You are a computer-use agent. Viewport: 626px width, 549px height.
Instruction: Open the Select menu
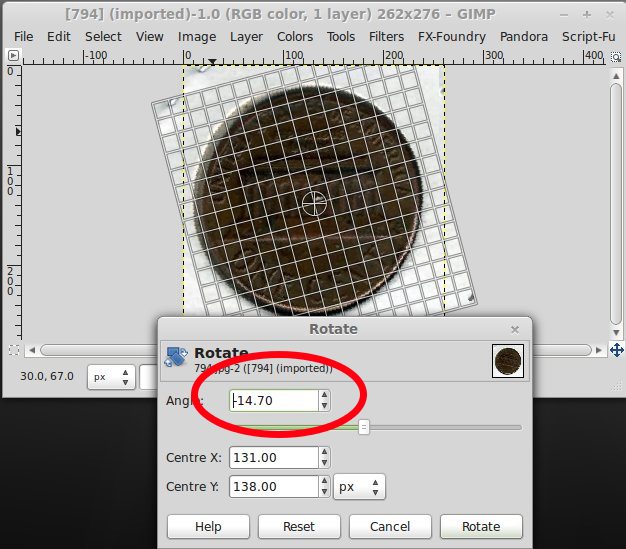pos(103,37)
